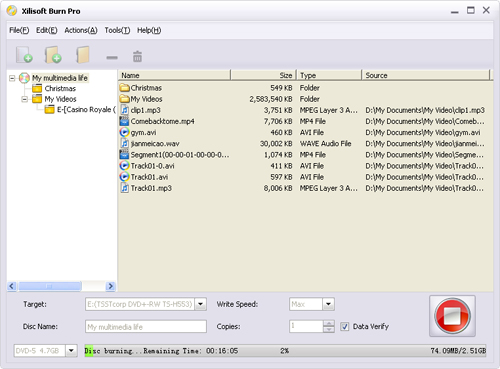
Task: Click the tree scrollbar right arrow
Action: pyautogui.click(x=110, y=286)
